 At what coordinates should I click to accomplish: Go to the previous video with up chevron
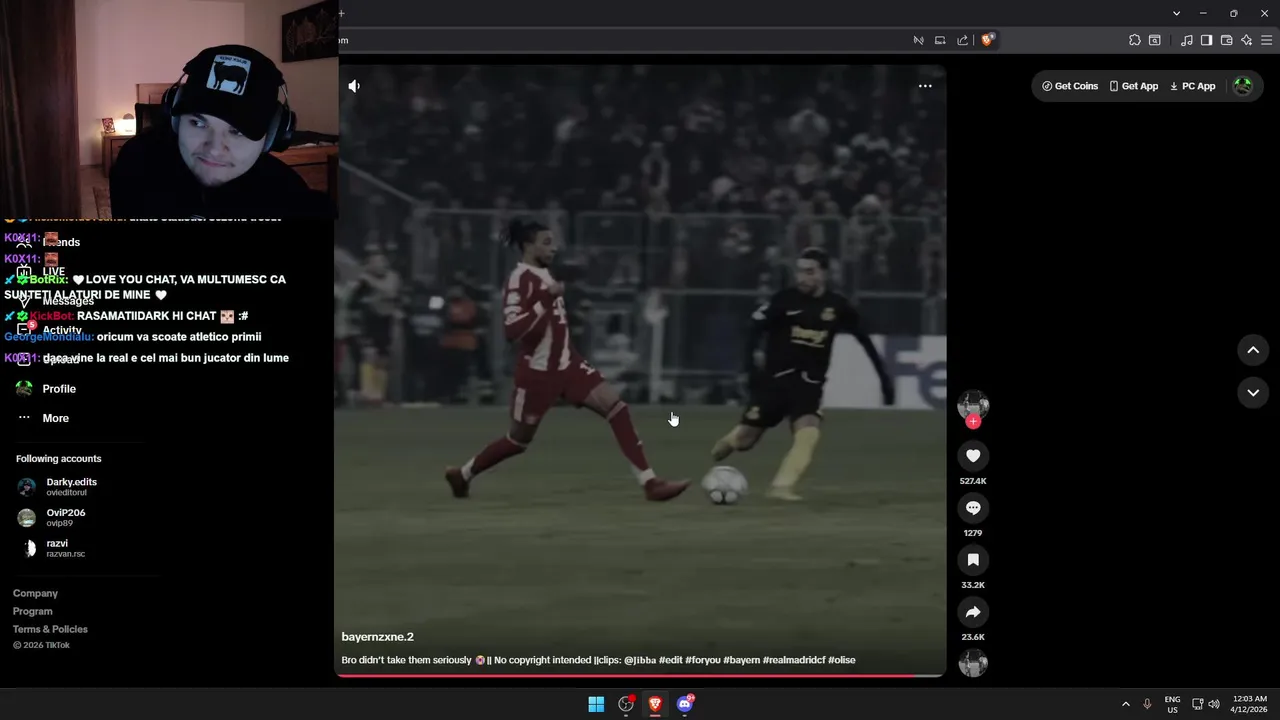[x=1253, y=350]
